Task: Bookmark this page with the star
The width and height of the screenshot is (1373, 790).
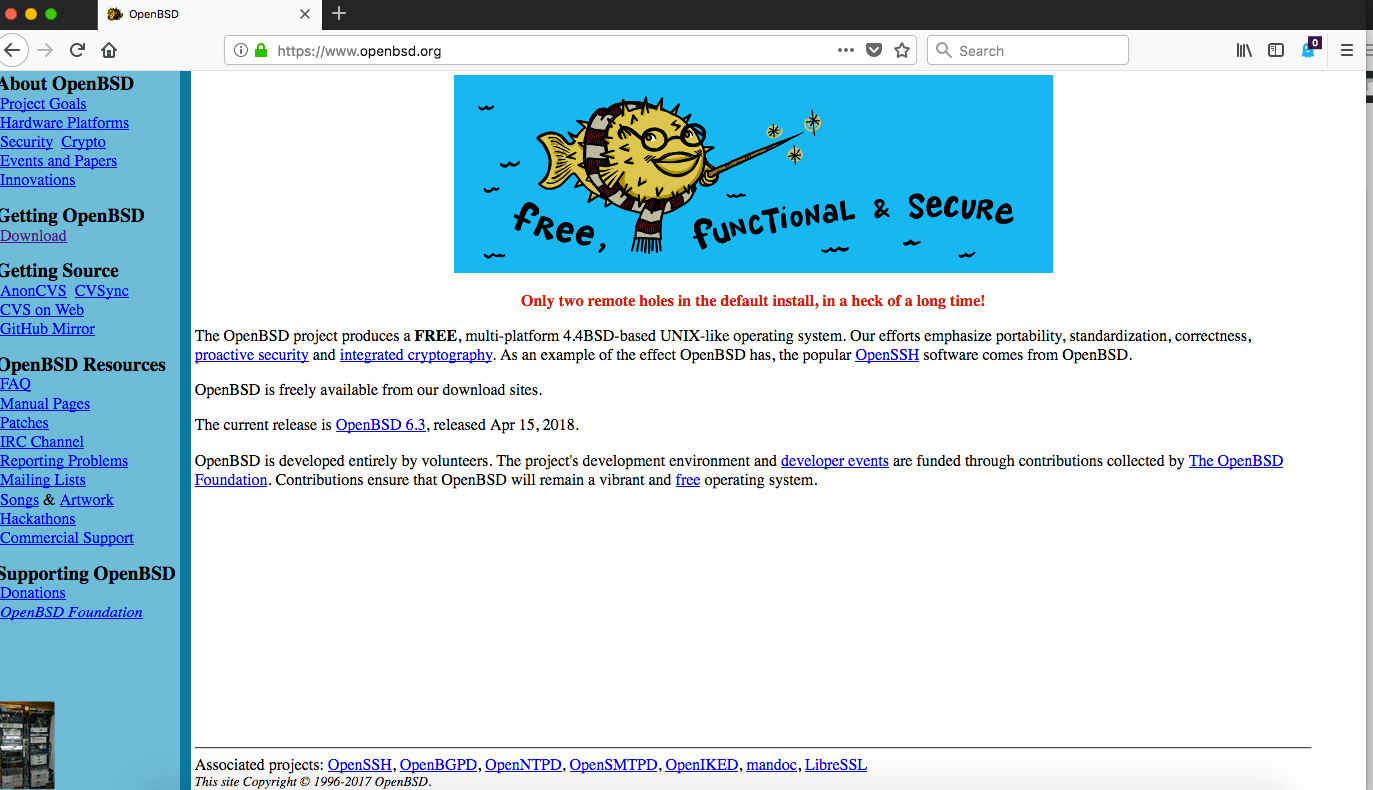Action: click(x=902, y=50)
